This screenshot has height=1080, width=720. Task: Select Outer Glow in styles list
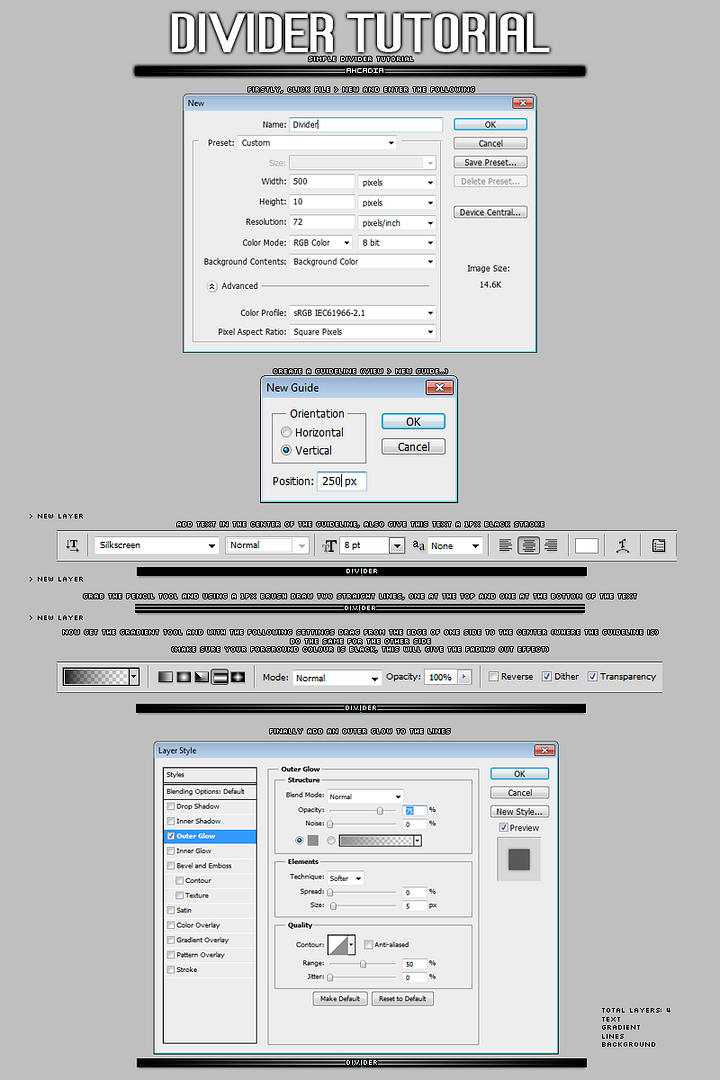pyautogui.click(x=210, y=836)
